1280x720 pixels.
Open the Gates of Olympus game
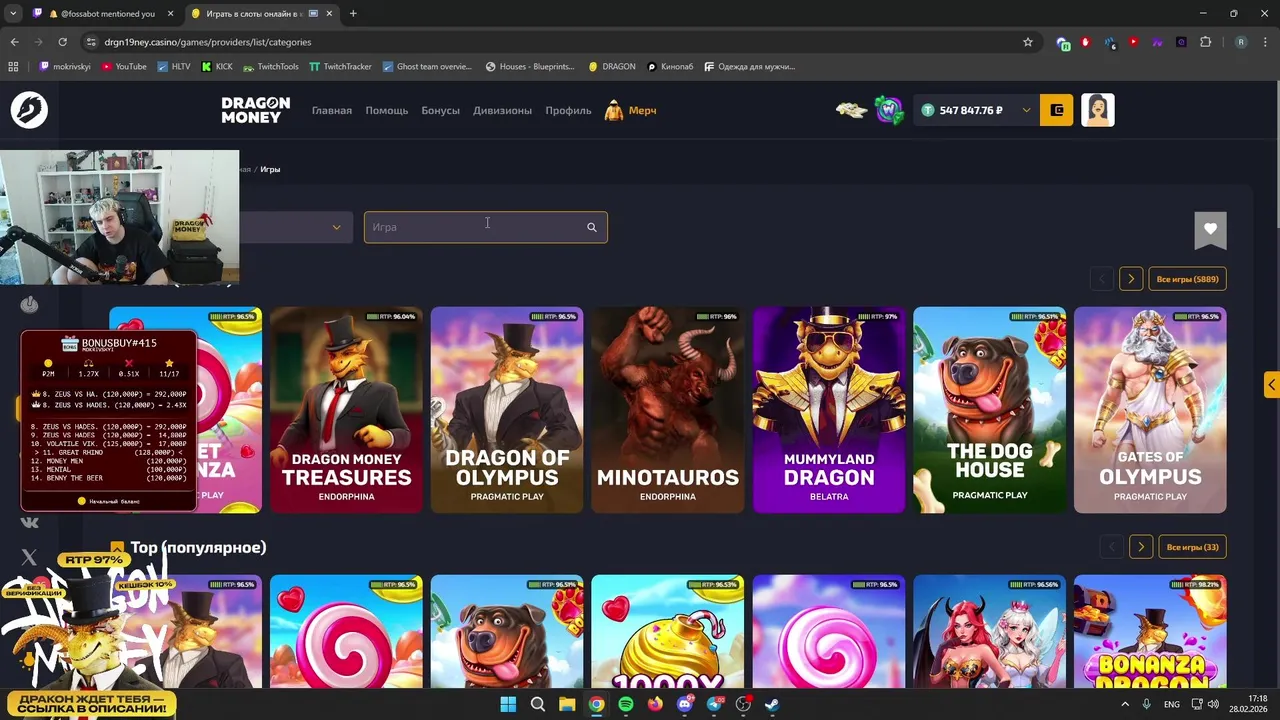(x=1150, y=410)
